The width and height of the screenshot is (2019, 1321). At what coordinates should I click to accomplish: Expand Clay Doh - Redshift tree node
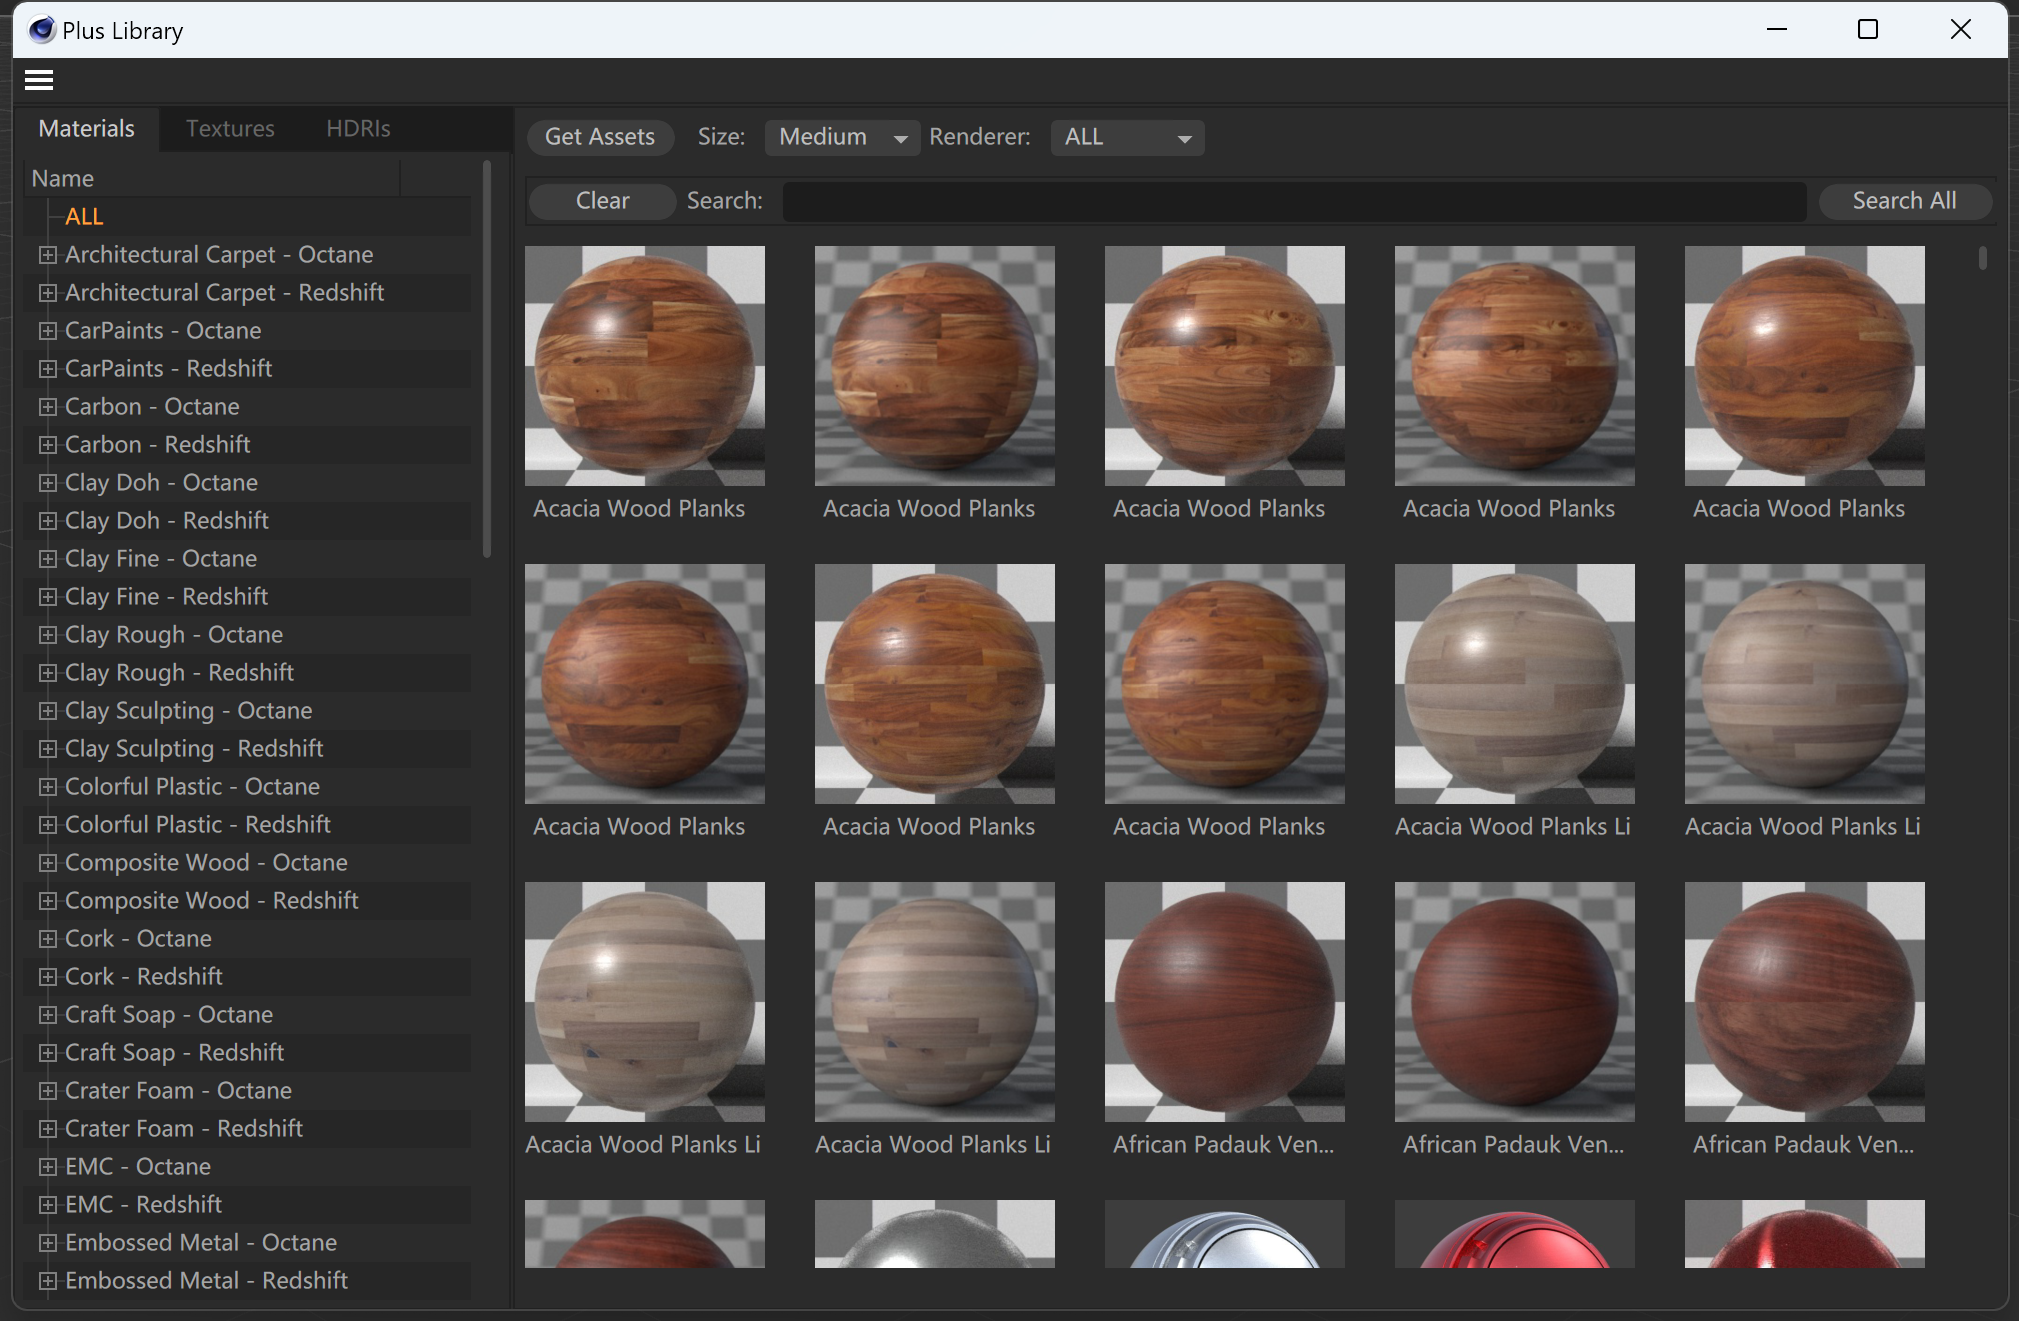[x=47, y=521]
